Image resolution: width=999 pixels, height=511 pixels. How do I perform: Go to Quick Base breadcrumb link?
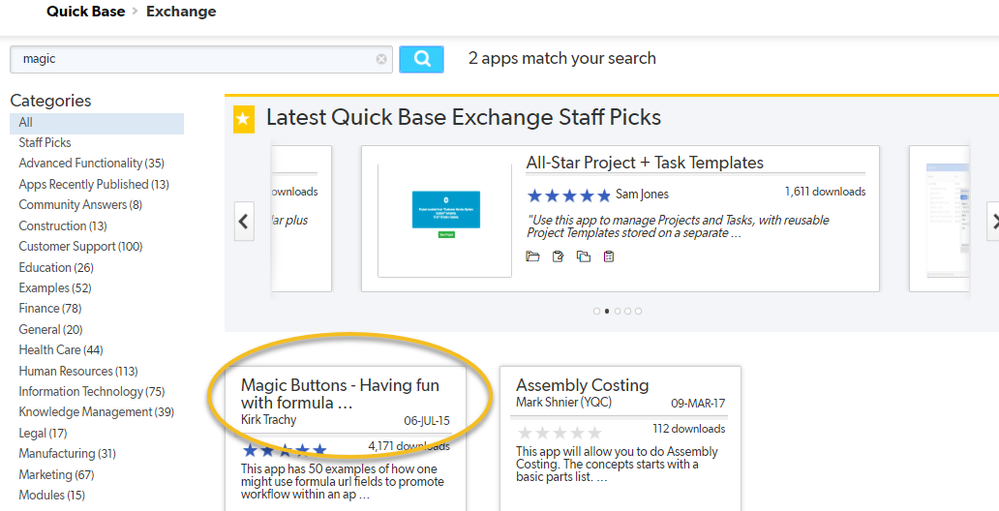[85, 11]
